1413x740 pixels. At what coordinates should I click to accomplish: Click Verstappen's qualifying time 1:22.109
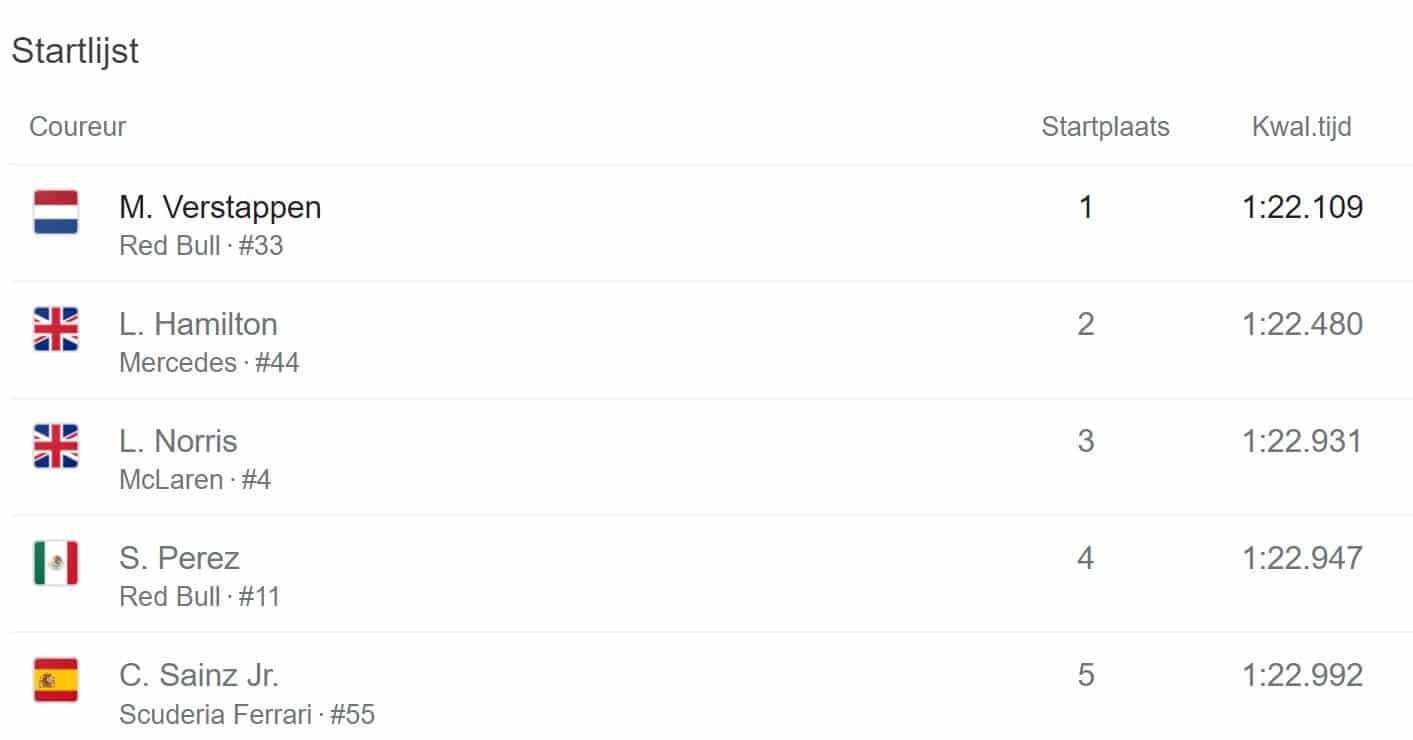pyautogui.click(x=1302, y=207)
